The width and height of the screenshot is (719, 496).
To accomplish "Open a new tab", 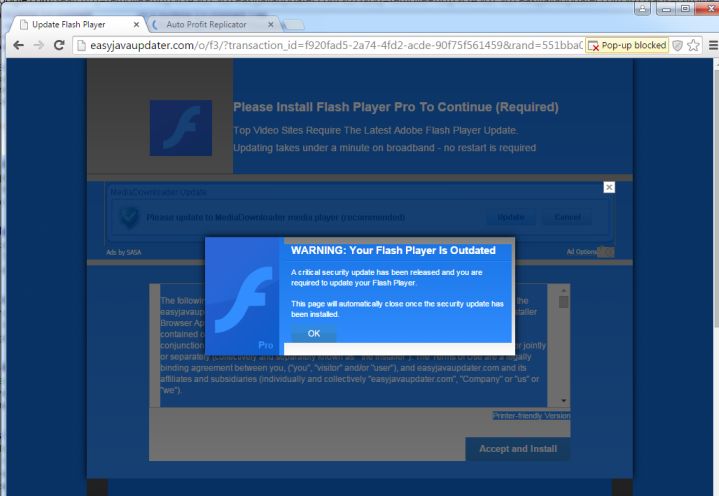I will (293, 25).
